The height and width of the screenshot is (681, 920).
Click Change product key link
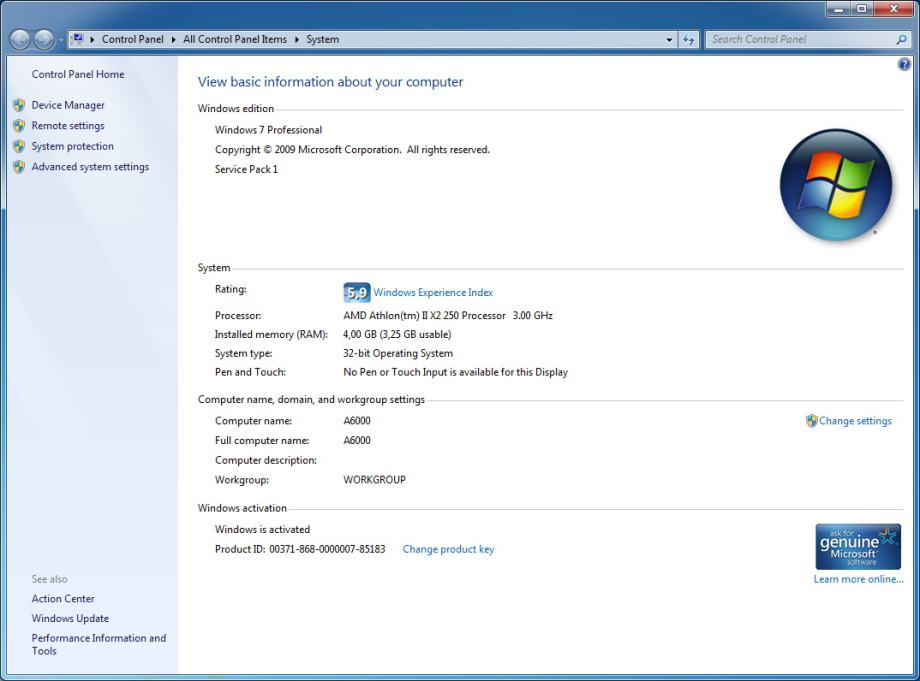tap(448, 549)
